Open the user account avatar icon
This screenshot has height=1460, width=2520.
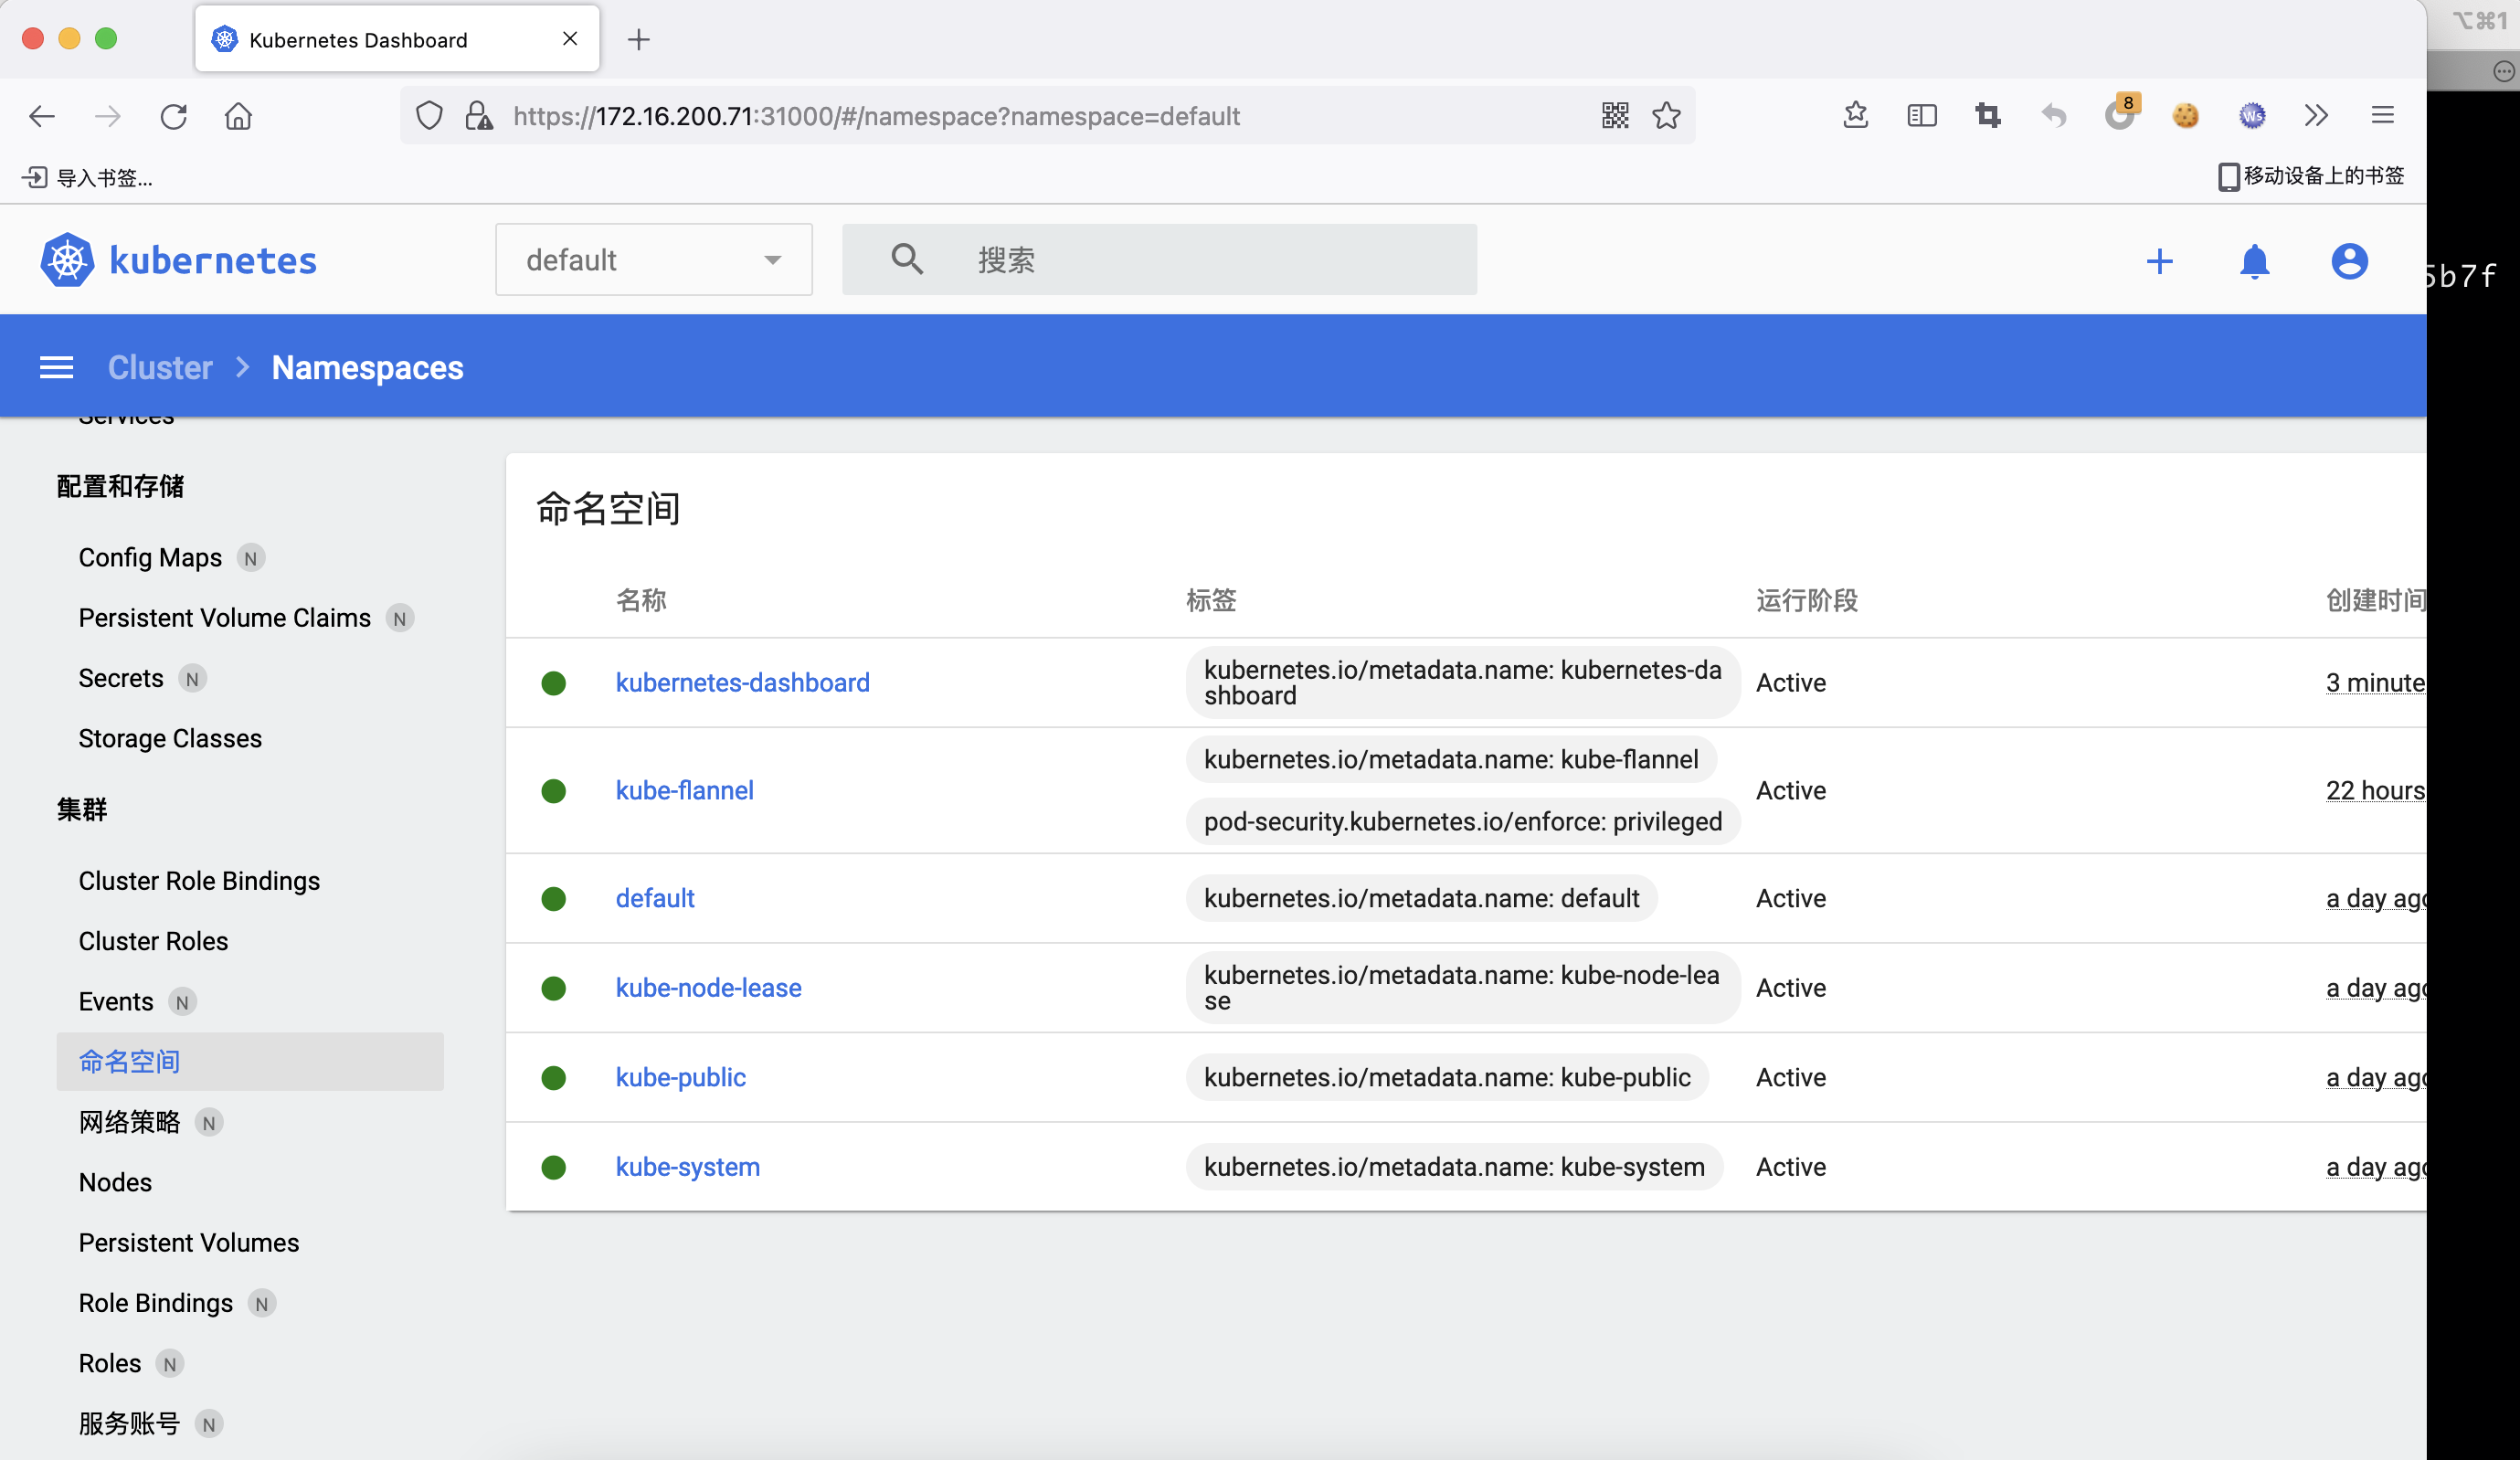[x=2349, y=261]
